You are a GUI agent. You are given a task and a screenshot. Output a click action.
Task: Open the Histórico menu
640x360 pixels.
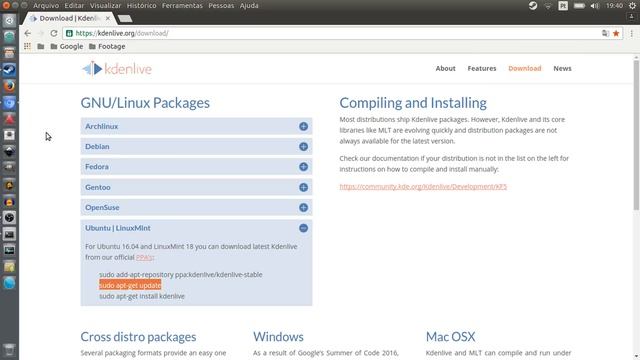click(141, 6)
